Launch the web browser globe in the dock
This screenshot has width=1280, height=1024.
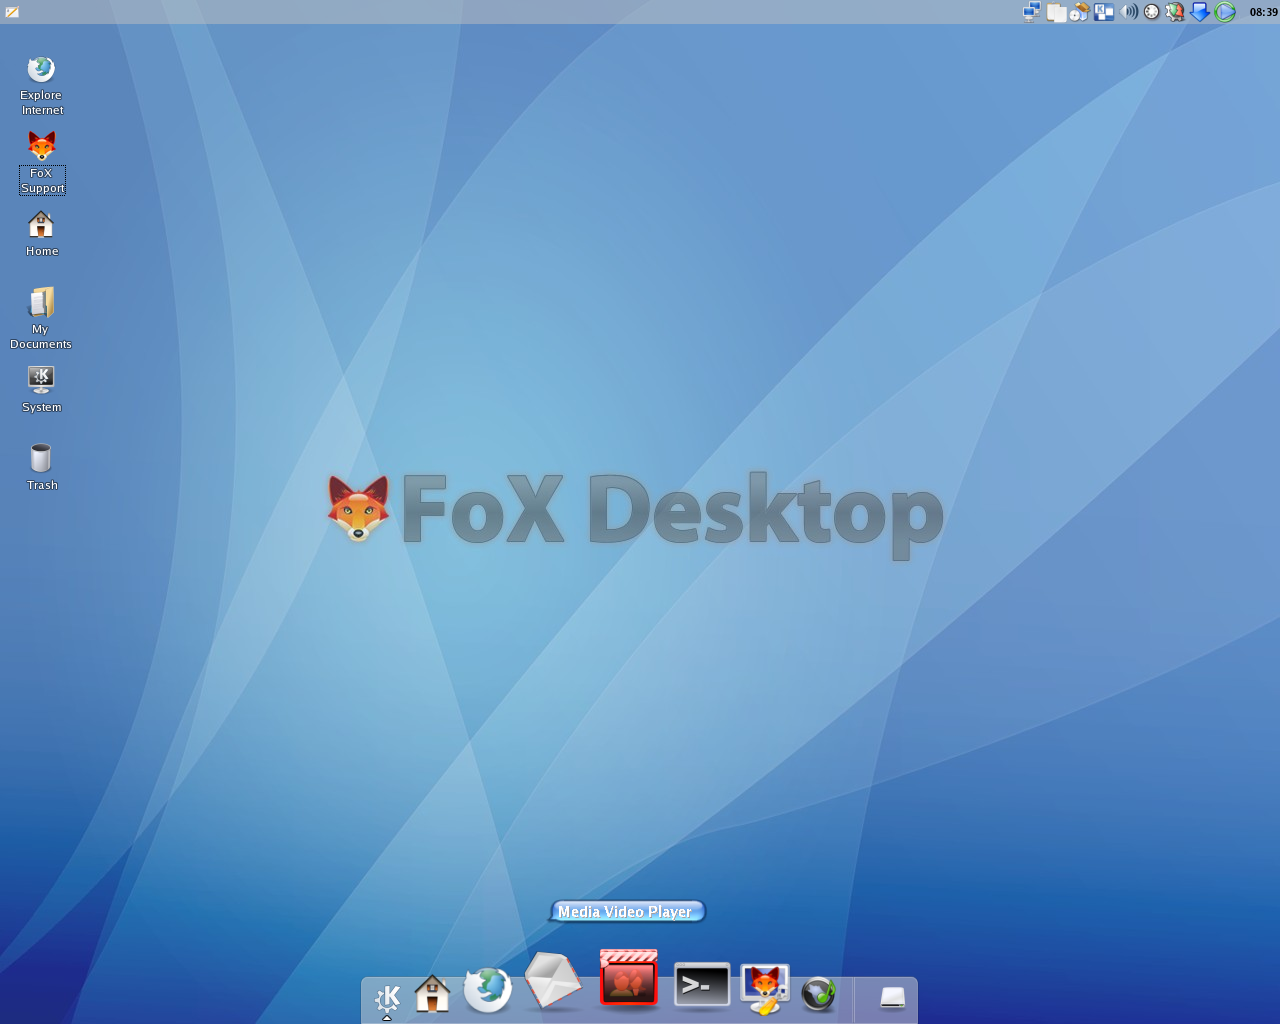pos(488,990)
